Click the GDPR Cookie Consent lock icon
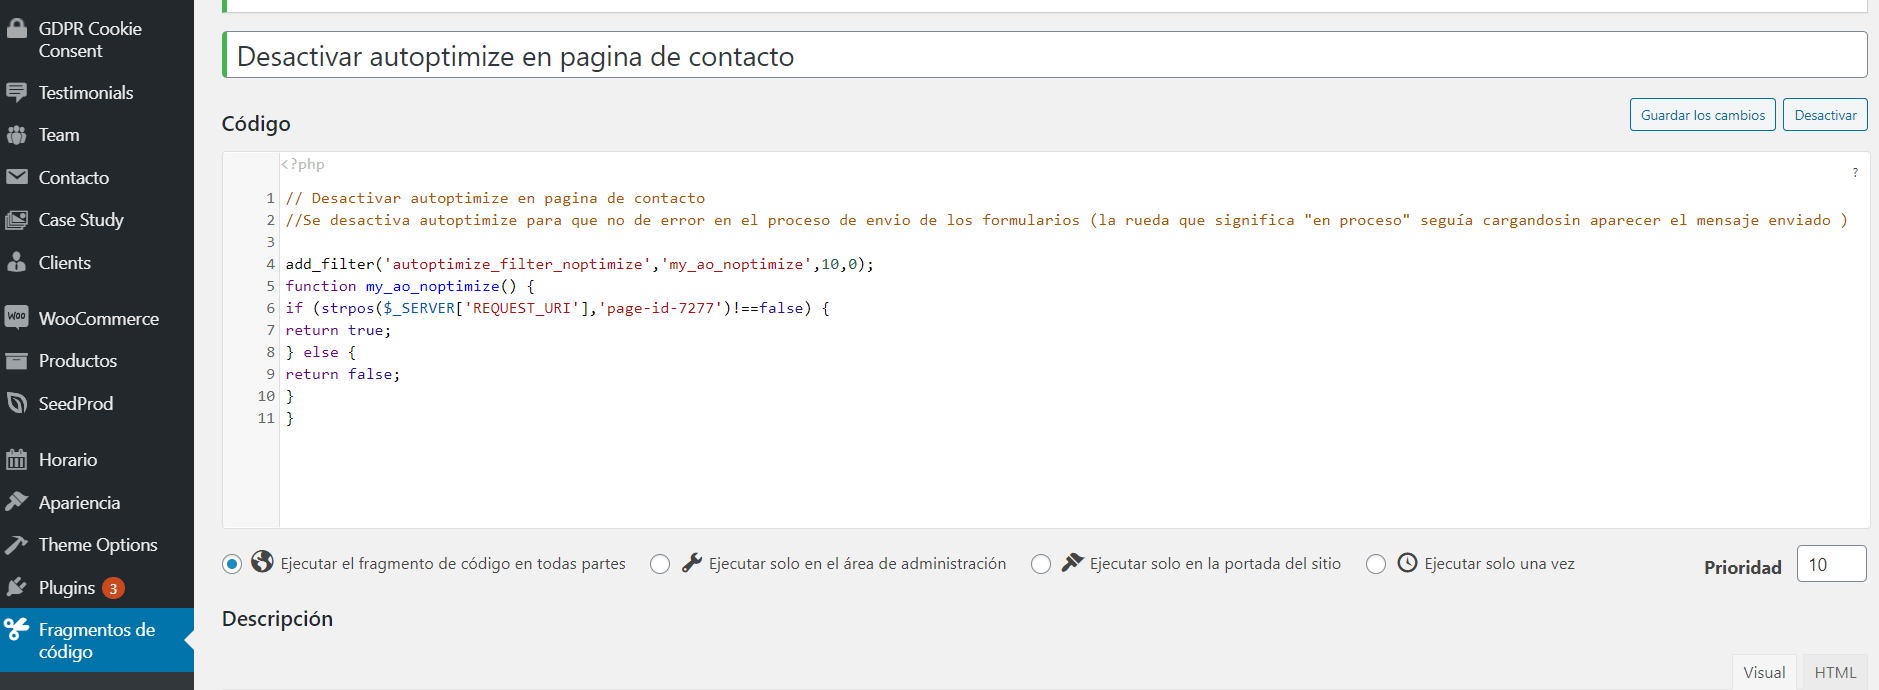Viewport: 1879px width, 690px height. [17, 28]
